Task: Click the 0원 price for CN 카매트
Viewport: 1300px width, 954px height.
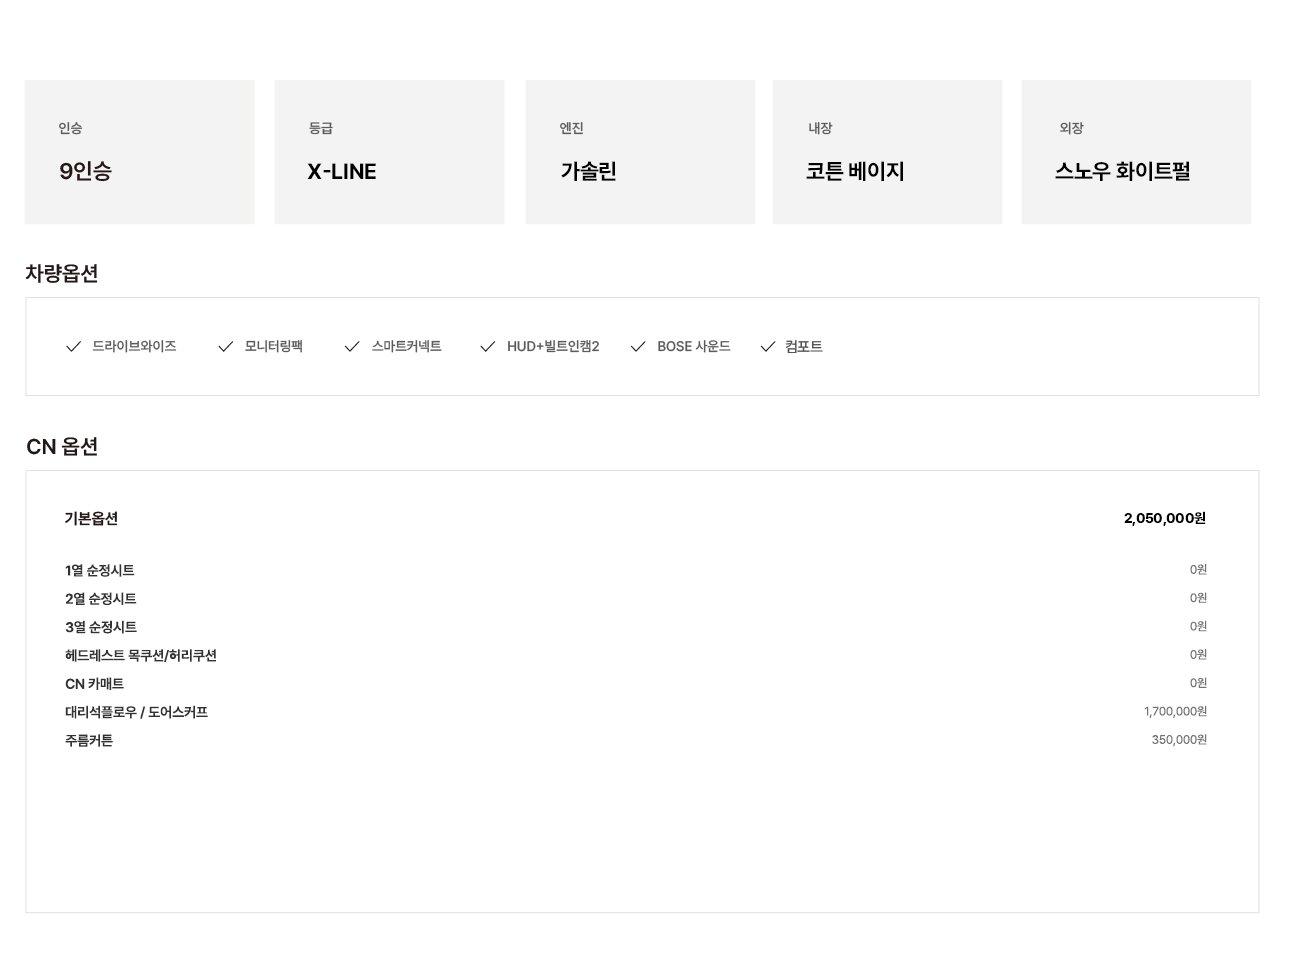Action: pyautogui.click(x=1198, y=683)
